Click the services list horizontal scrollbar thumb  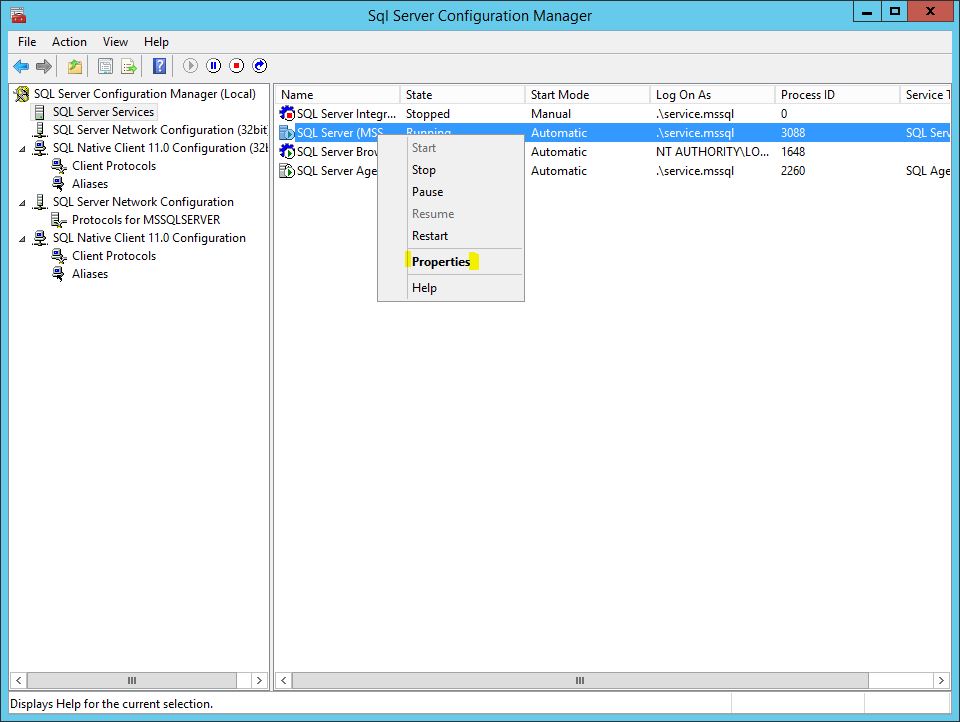[x=580, y=680]
